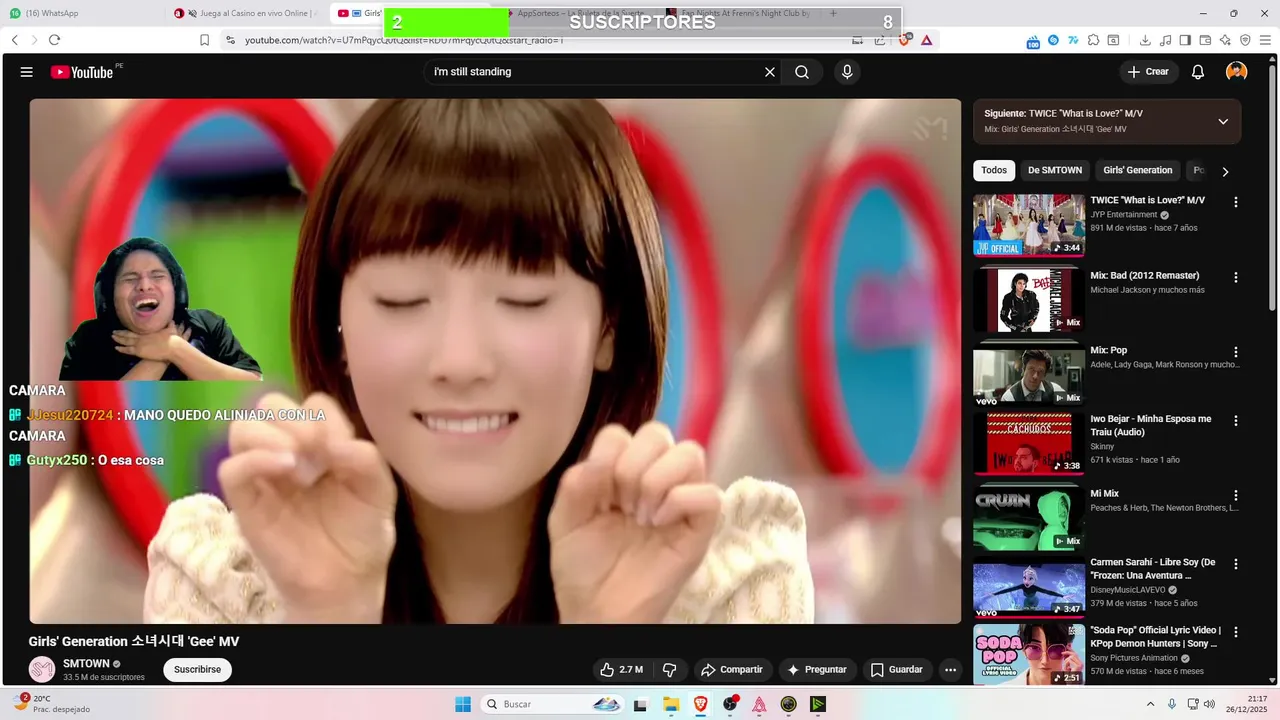Open the weather widget 20°C
This screenshot has width=1280, height=720.
(50, 704)
